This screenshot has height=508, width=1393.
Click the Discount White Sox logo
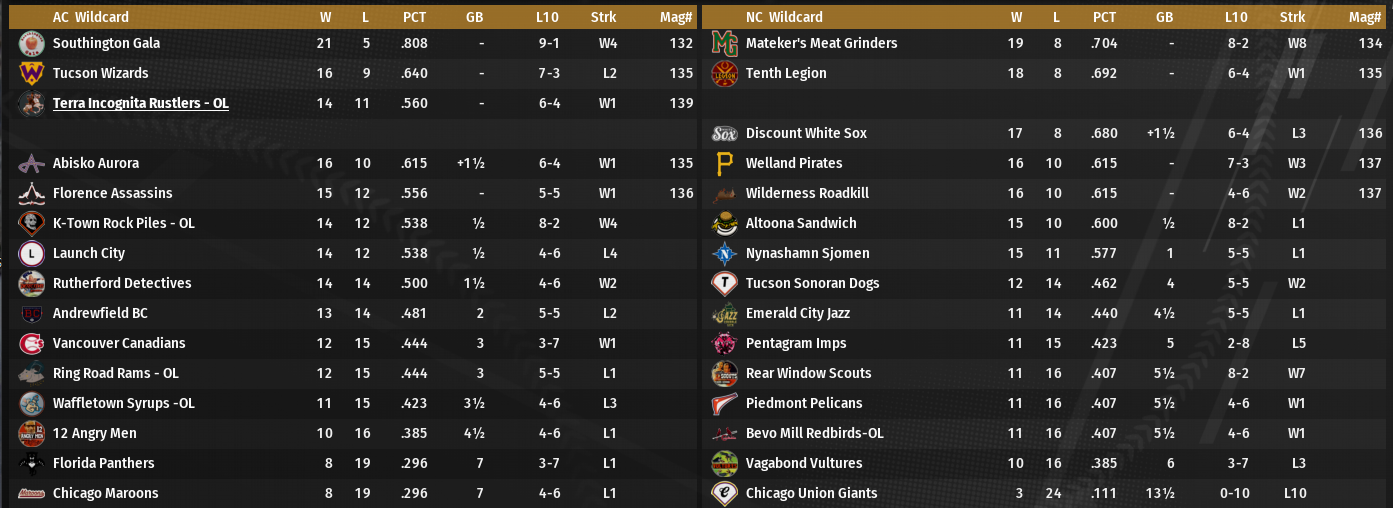724,133
